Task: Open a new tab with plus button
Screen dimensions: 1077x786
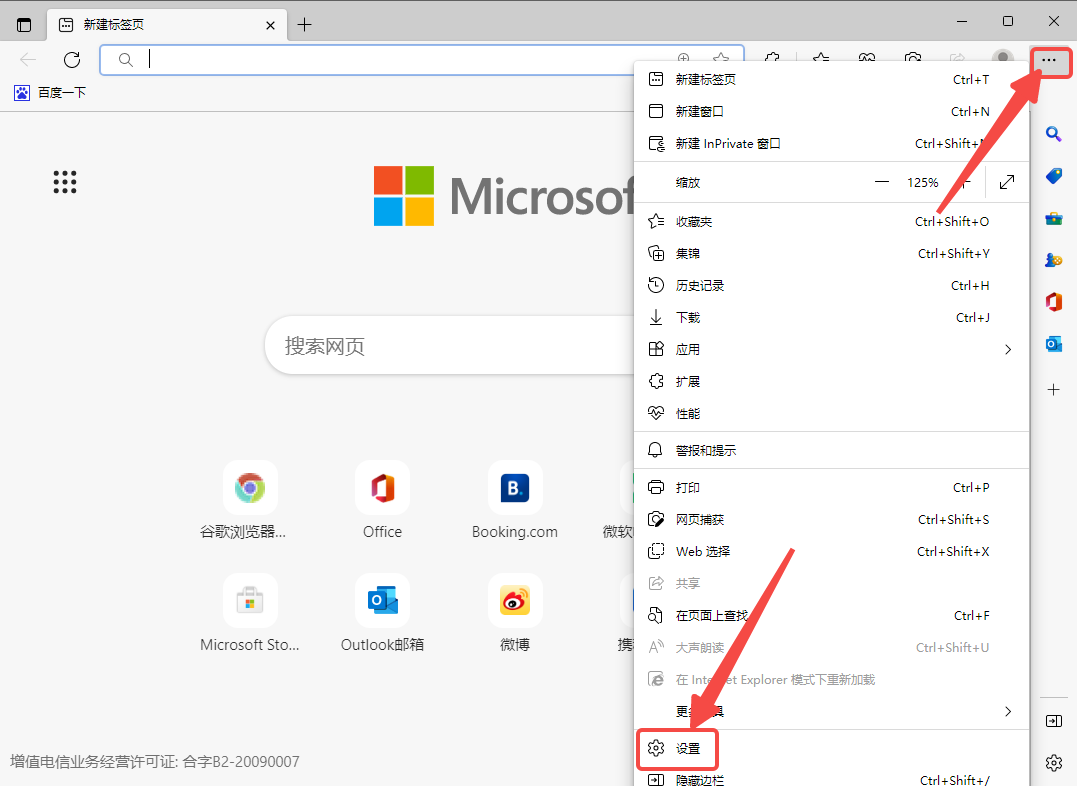Action: [305, 24]
